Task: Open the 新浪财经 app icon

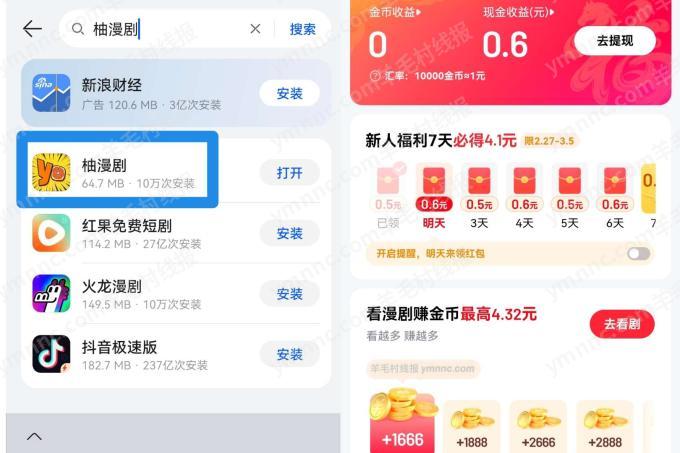Action: point(51,93)
